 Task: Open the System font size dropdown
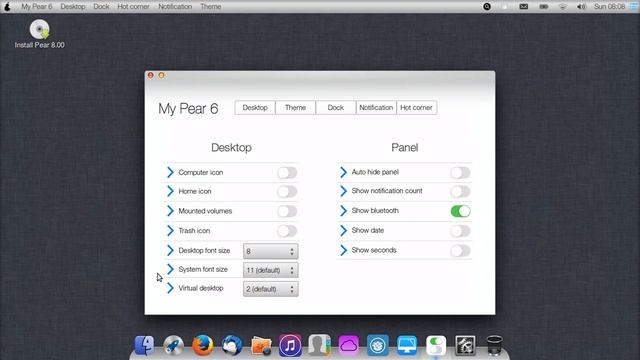pyautogui.click(x=271, y=270)
